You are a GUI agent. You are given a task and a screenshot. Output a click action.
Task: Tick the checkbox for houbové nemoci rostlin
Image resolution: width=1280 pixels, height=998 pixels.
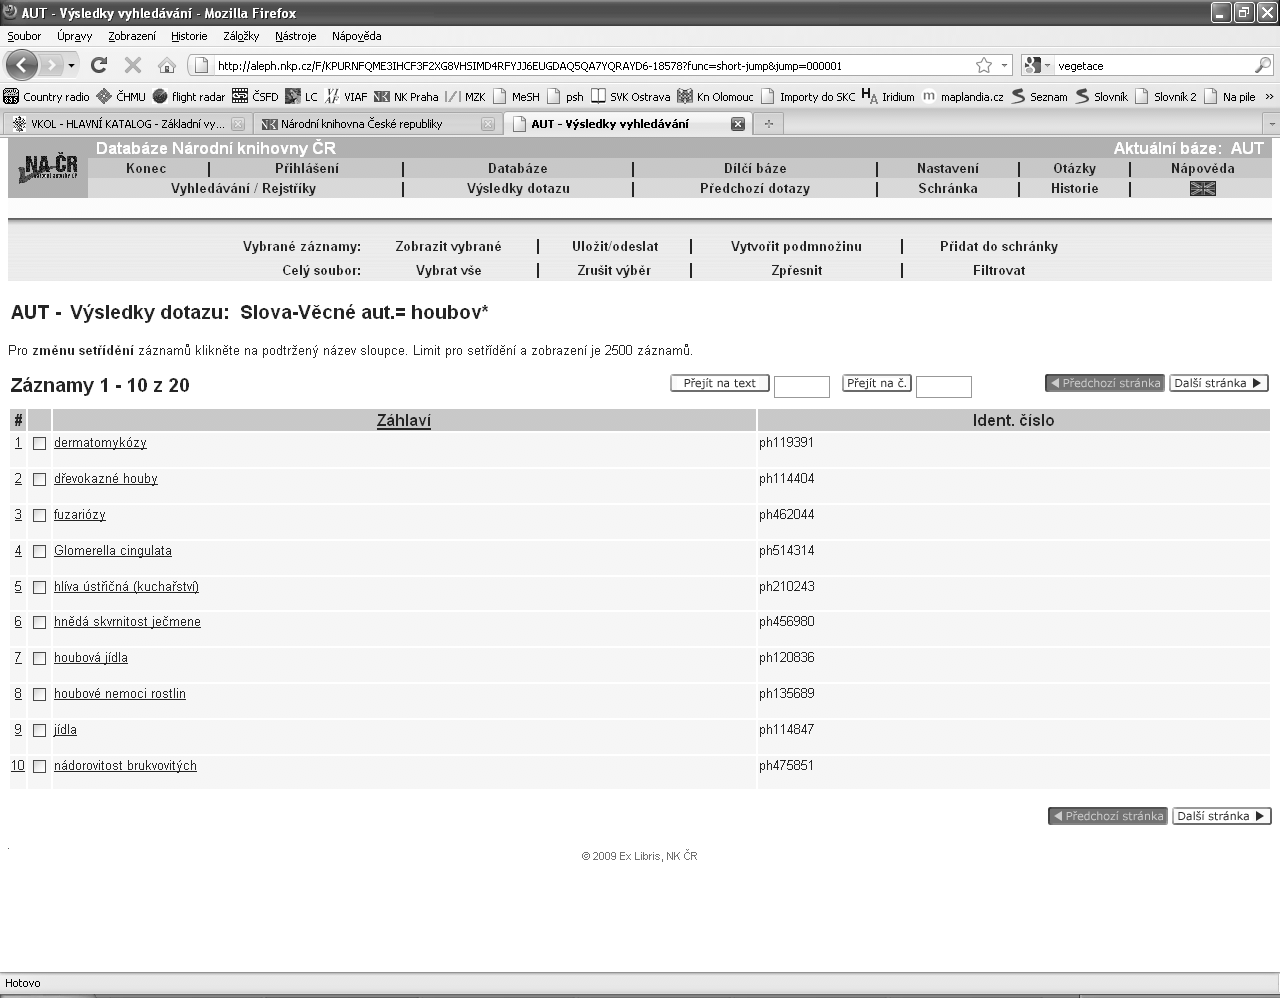[x=40, y=695]
